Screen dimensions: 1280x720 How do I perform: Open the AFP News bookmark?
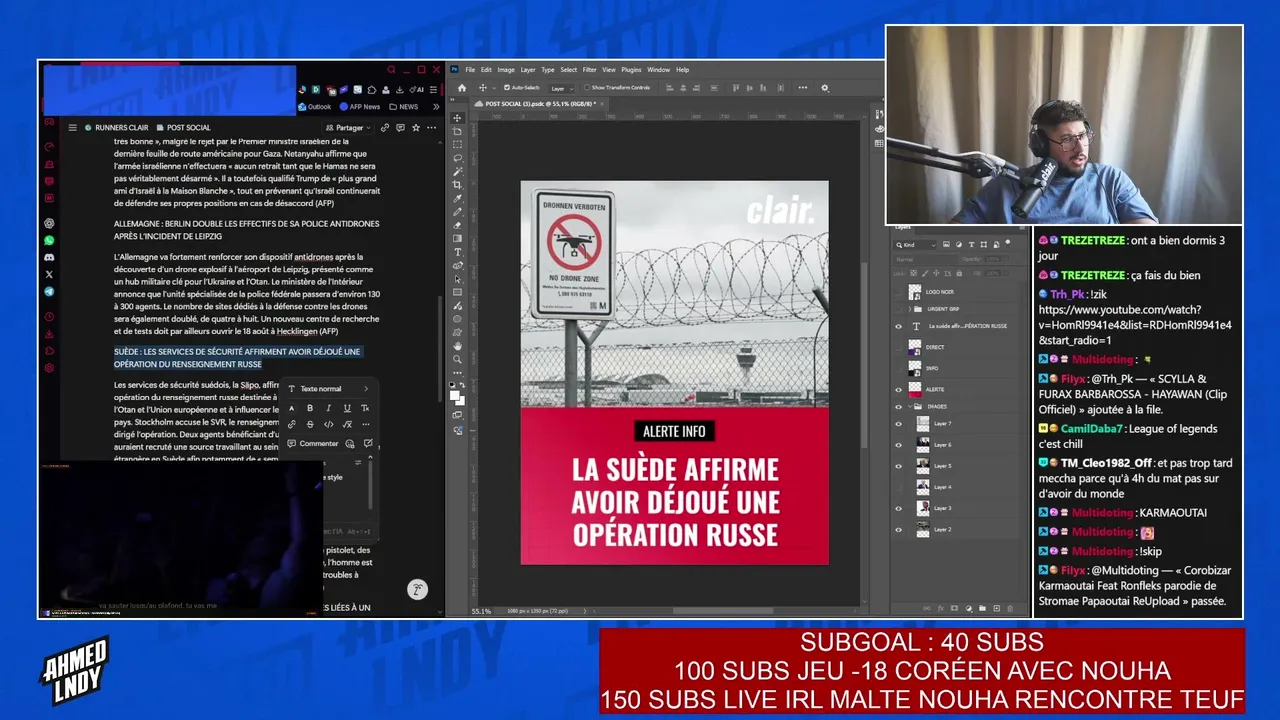pyautogui.click(x=360, y=107)
